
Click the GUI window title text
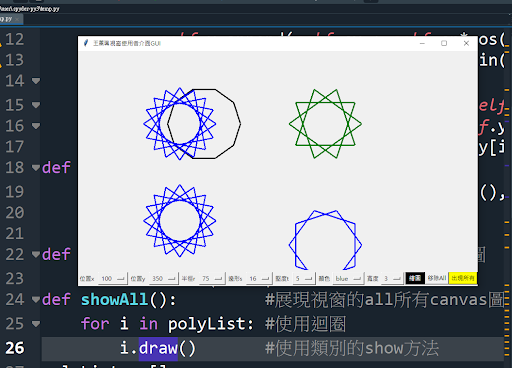click(127, 43)
